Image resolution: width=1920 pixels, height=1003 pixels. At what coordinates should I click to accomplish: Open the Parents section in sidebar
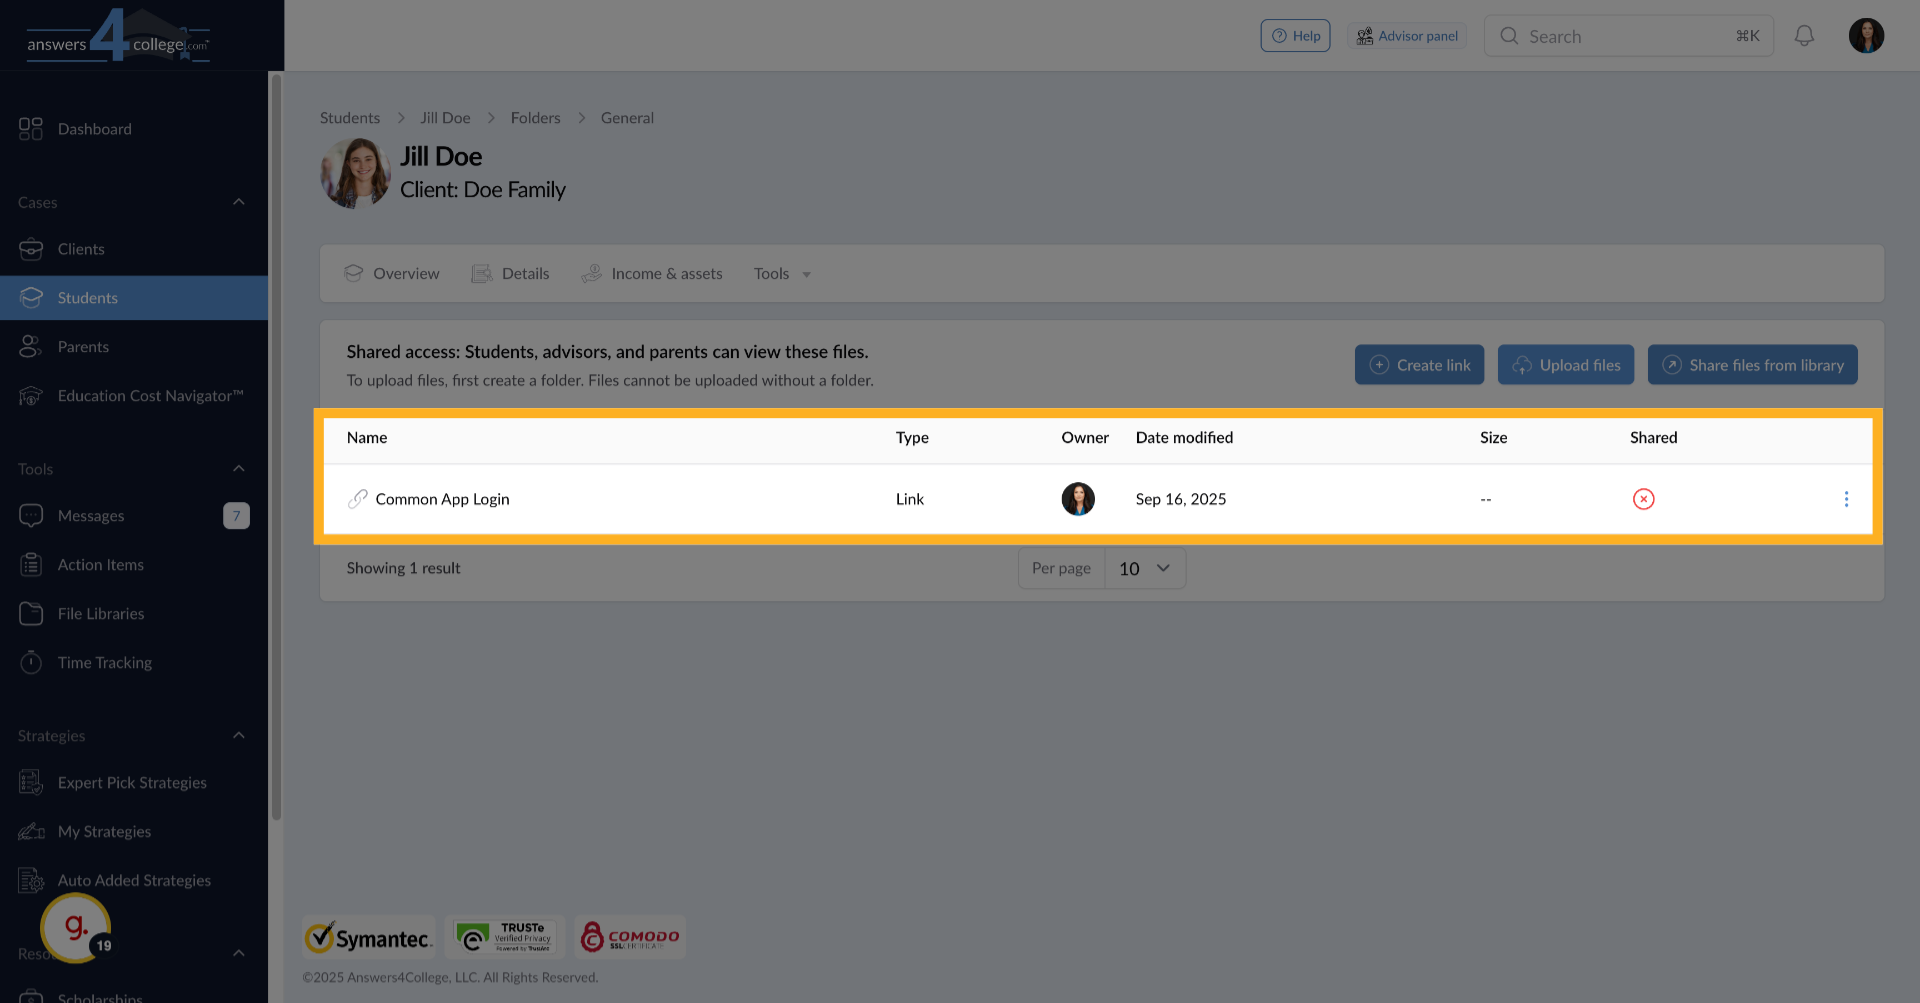point(84,346)
